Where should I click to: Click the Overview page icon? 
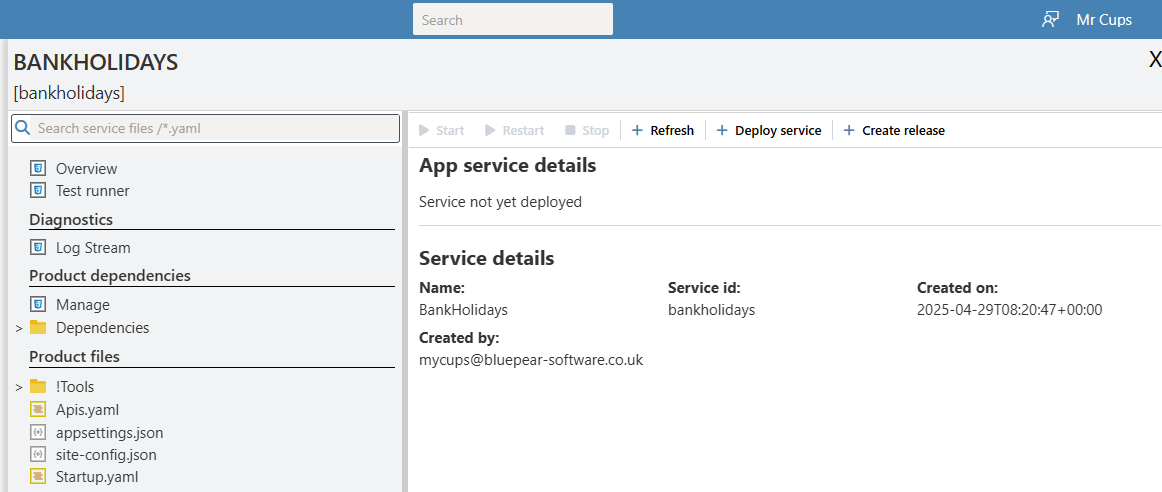(x=38, y=169)
